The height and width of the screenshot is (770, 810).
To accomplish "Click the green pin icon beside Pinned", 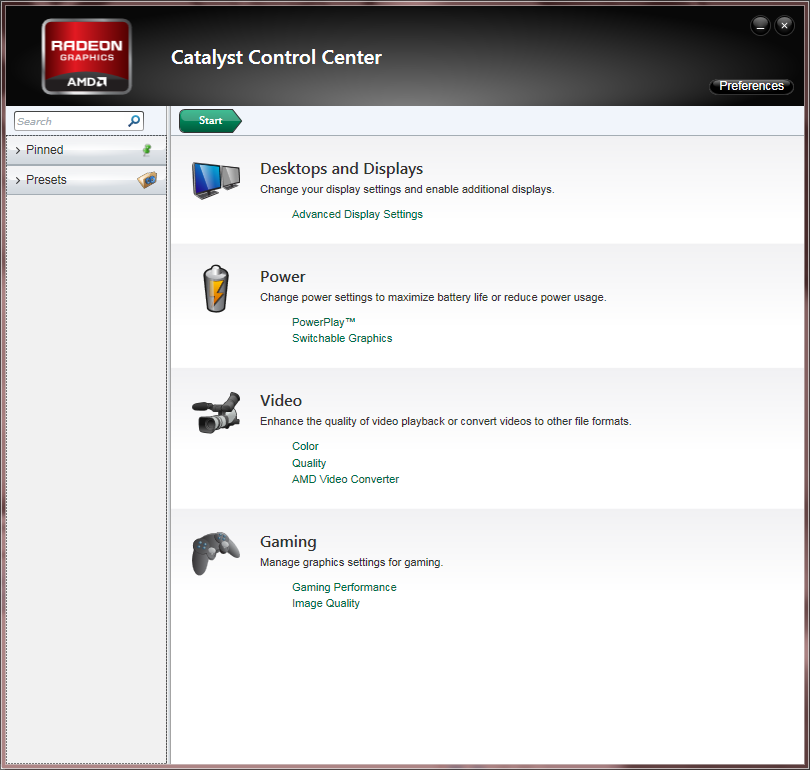I will [147, 150].
